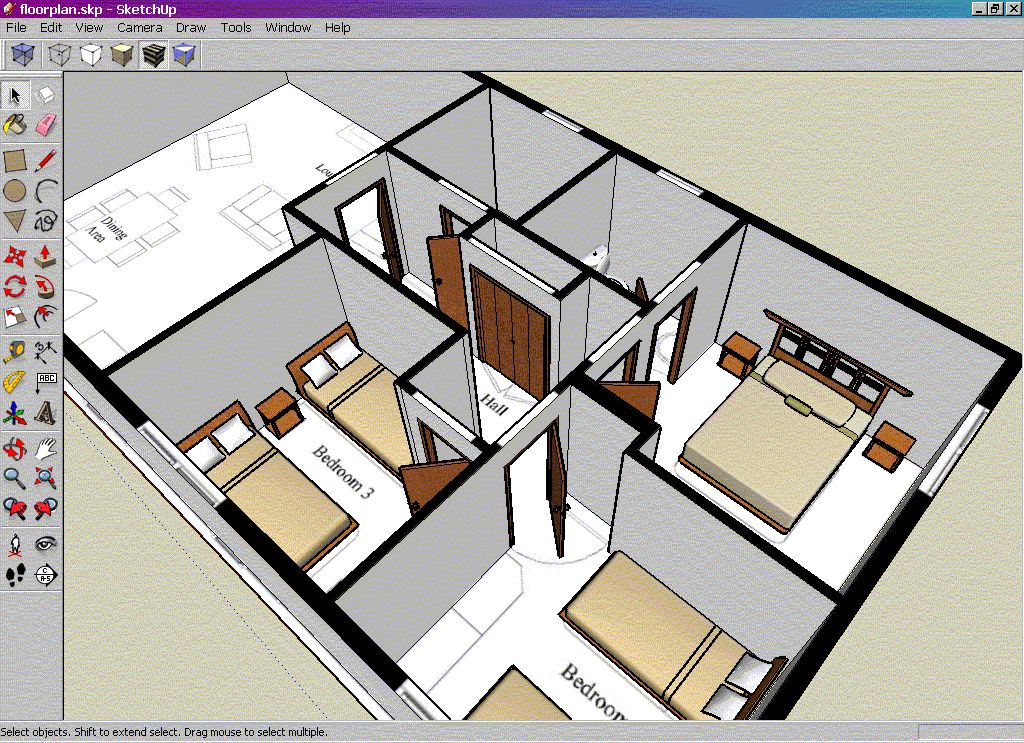Select the Push/Pull tool

[46, 257]
